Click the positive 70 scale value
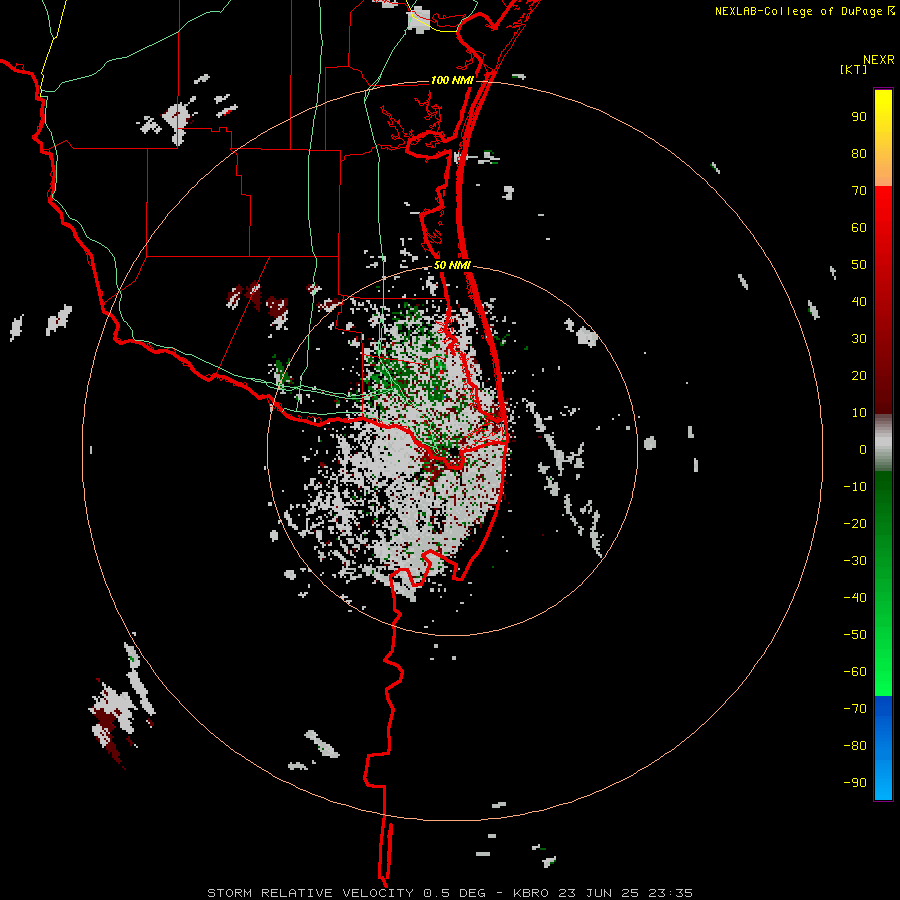Viewport: 900px width, 900px height. [859, 191]
